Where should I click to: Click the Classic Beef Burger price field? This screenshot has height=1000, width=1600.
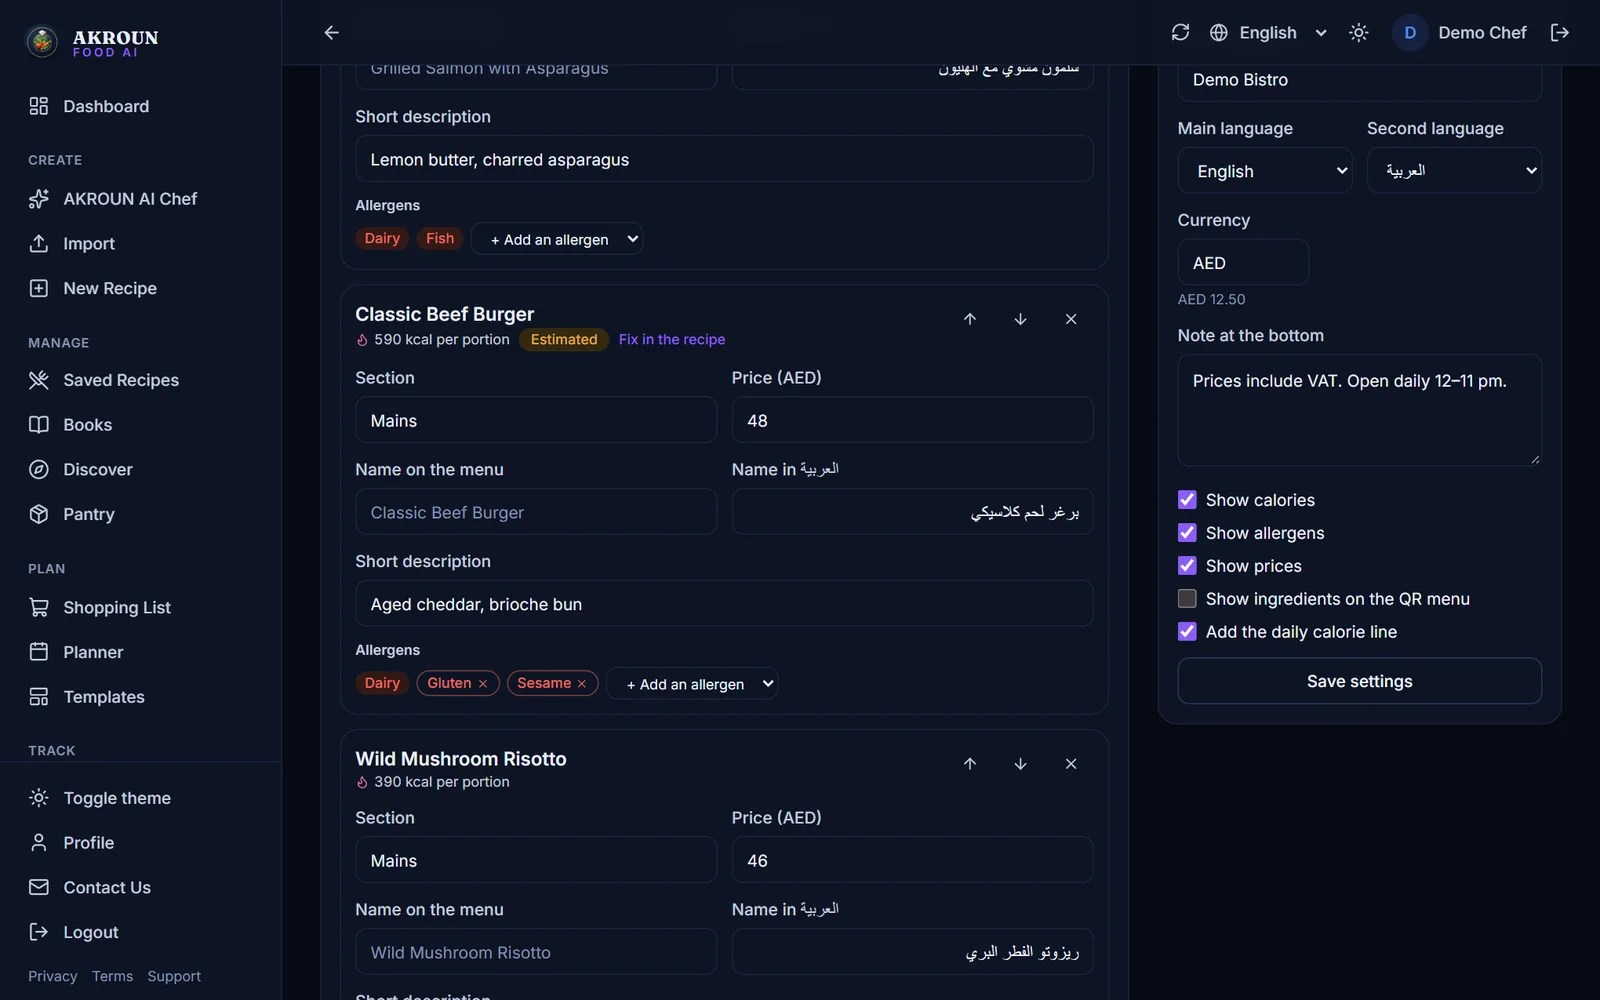(912, 420)
